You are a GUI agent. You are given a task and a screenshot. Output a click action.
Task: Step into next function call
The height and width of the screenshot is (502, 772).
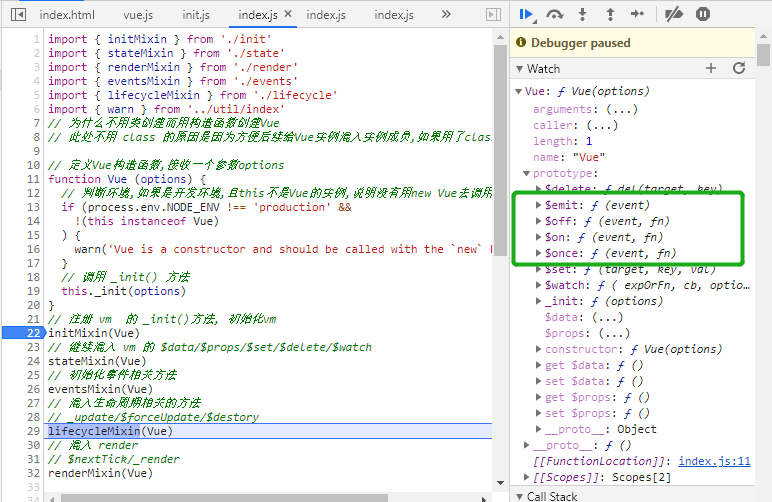click(x=582, y=14)
